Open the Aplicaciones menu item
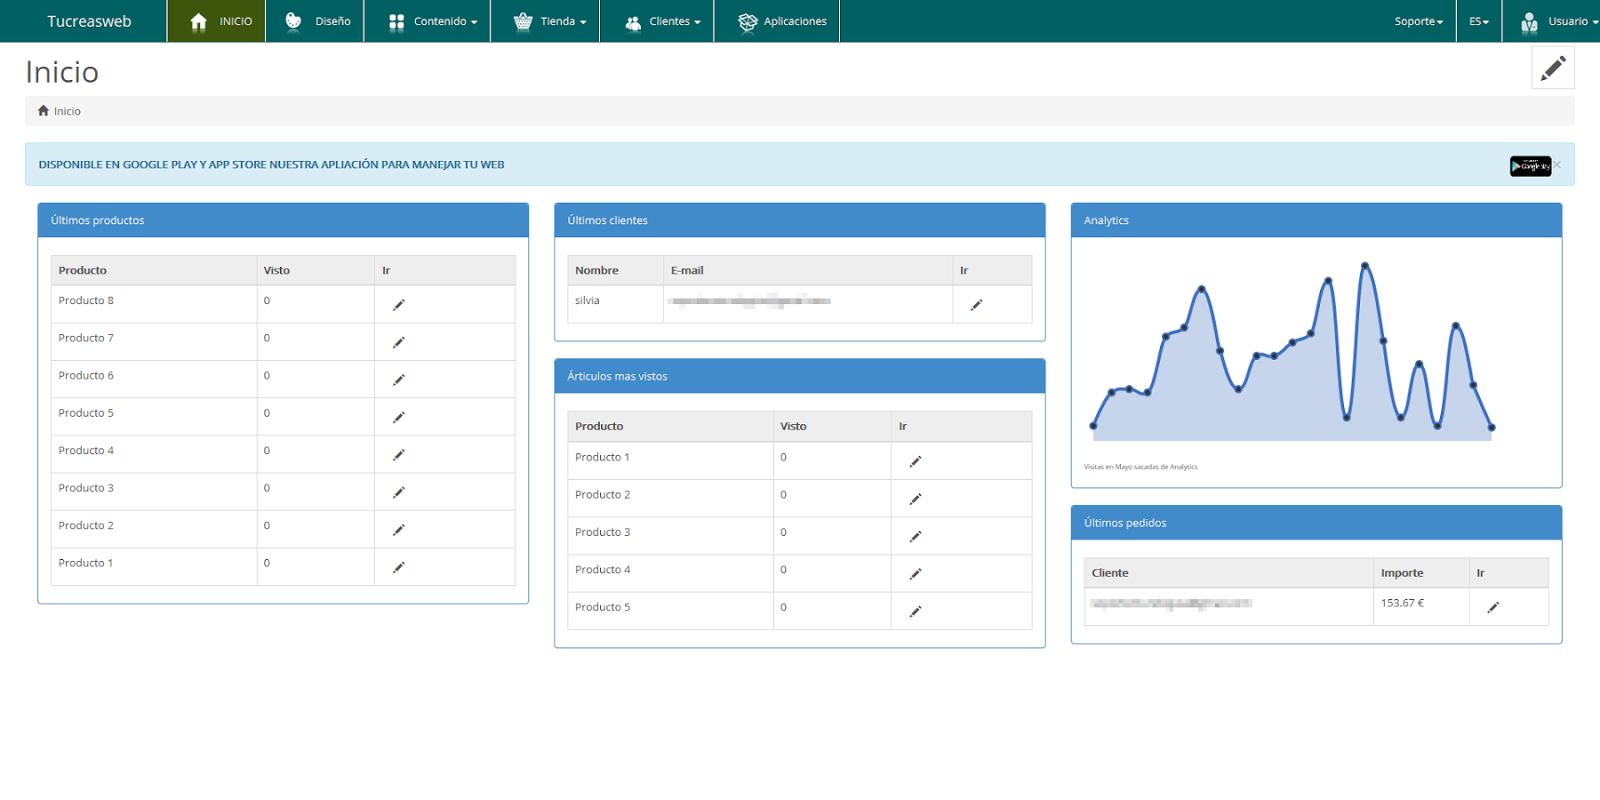 point(782,21)
